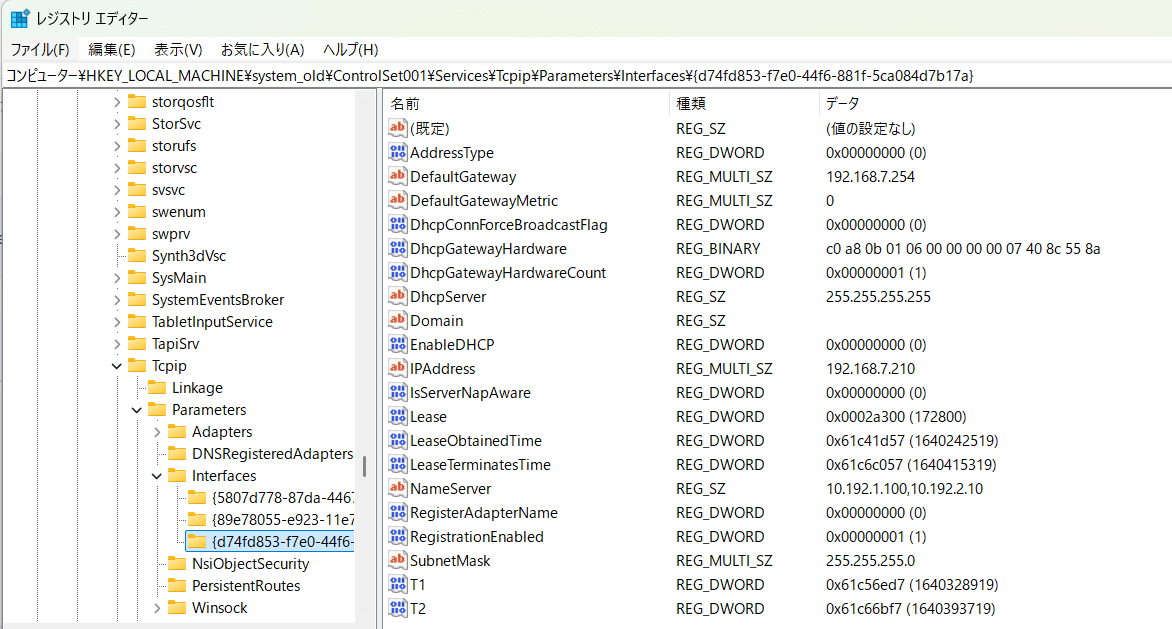
Task: Click the string icon beside NameServer
Action: [x=398, y=489]
